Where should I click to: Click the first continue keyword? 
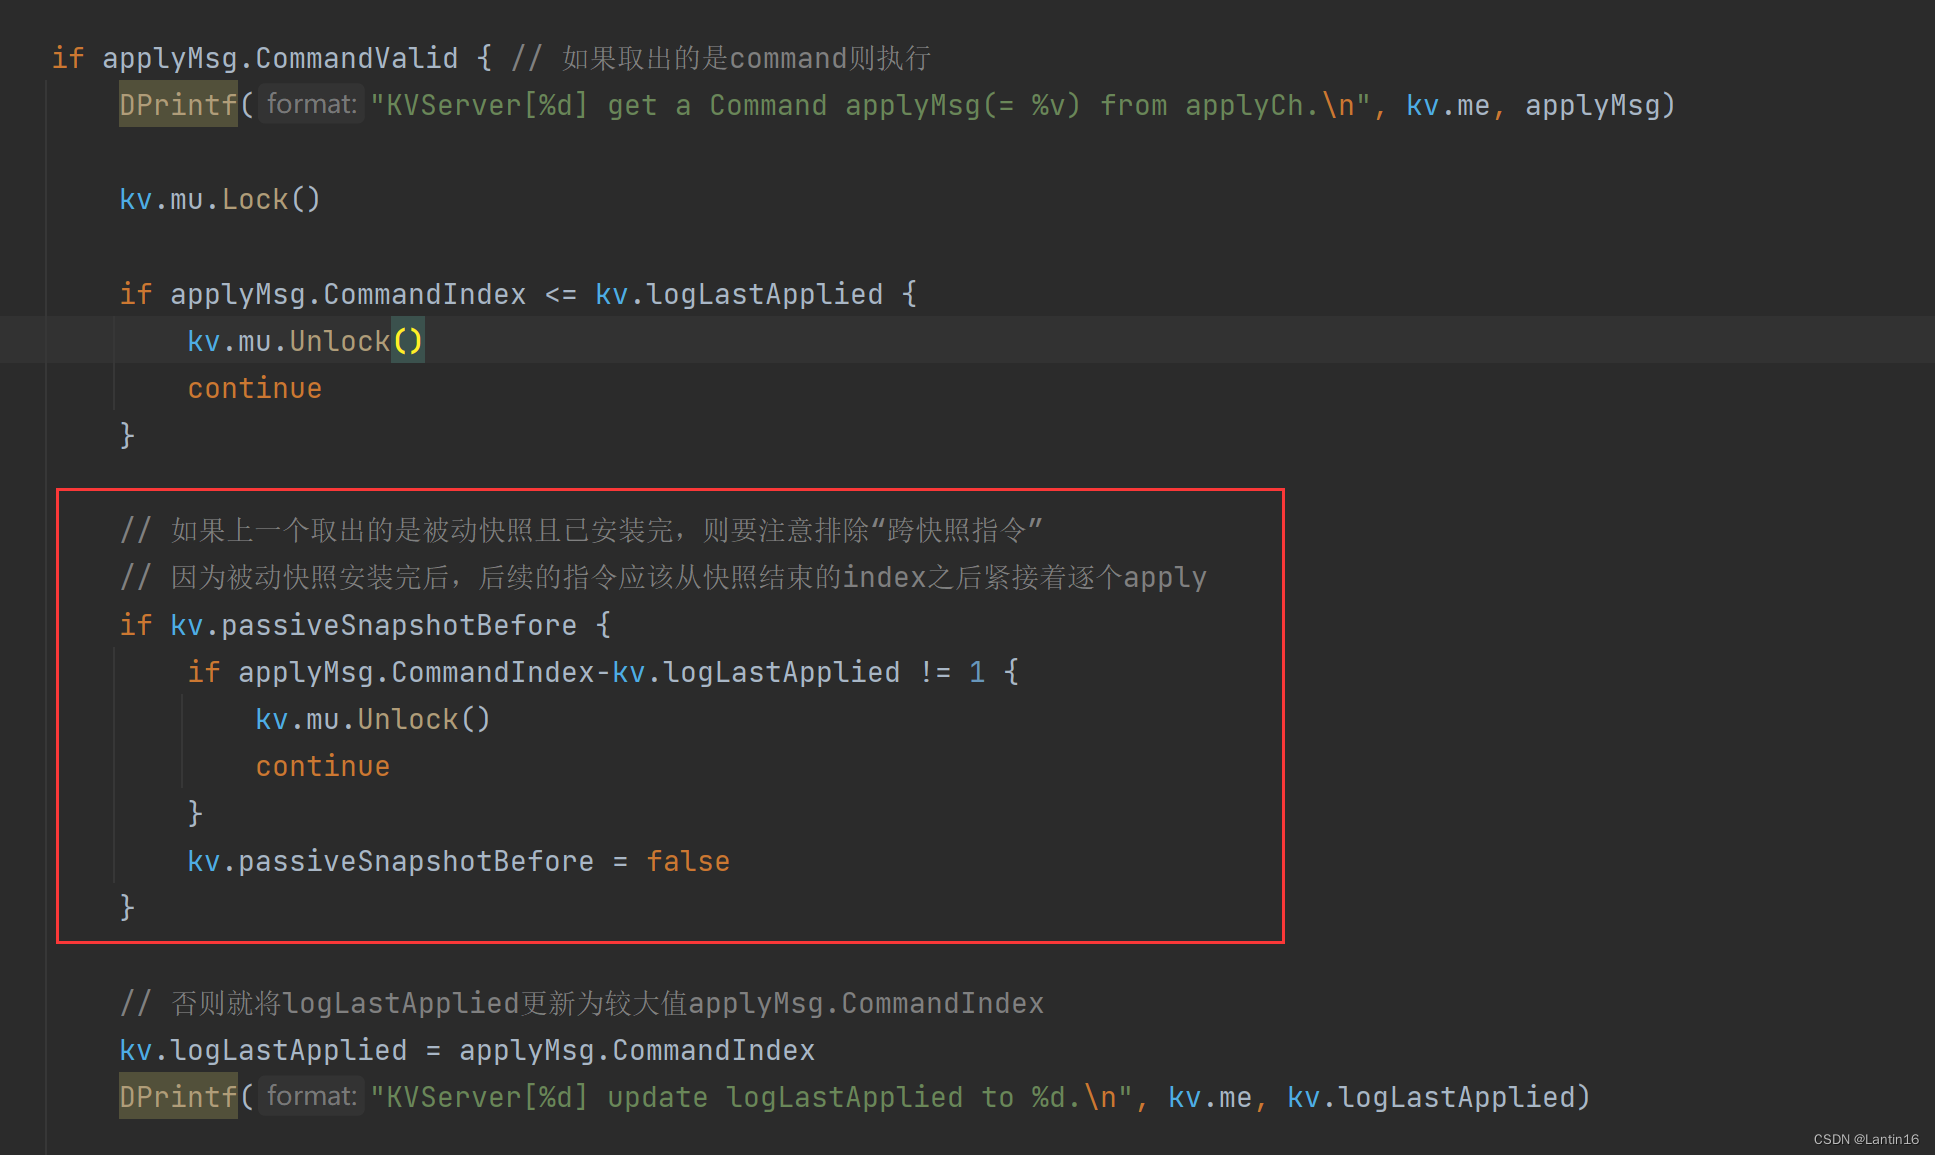254,388
